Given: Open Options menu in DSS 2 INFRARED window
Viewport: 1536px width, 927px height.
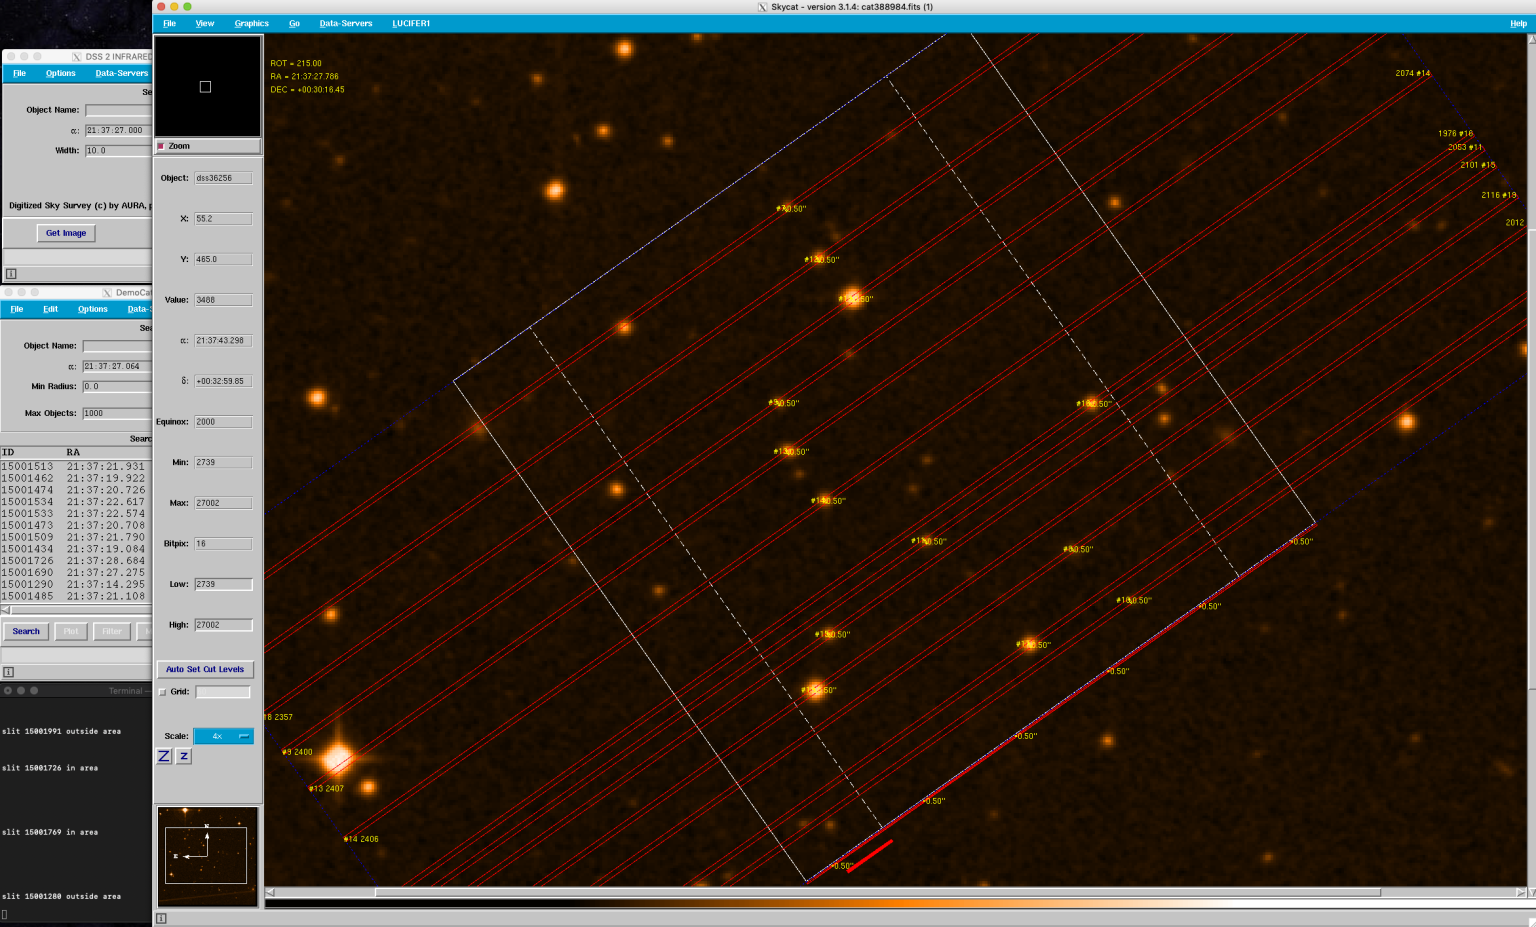Looking at the screenshot, I should 61,73.
